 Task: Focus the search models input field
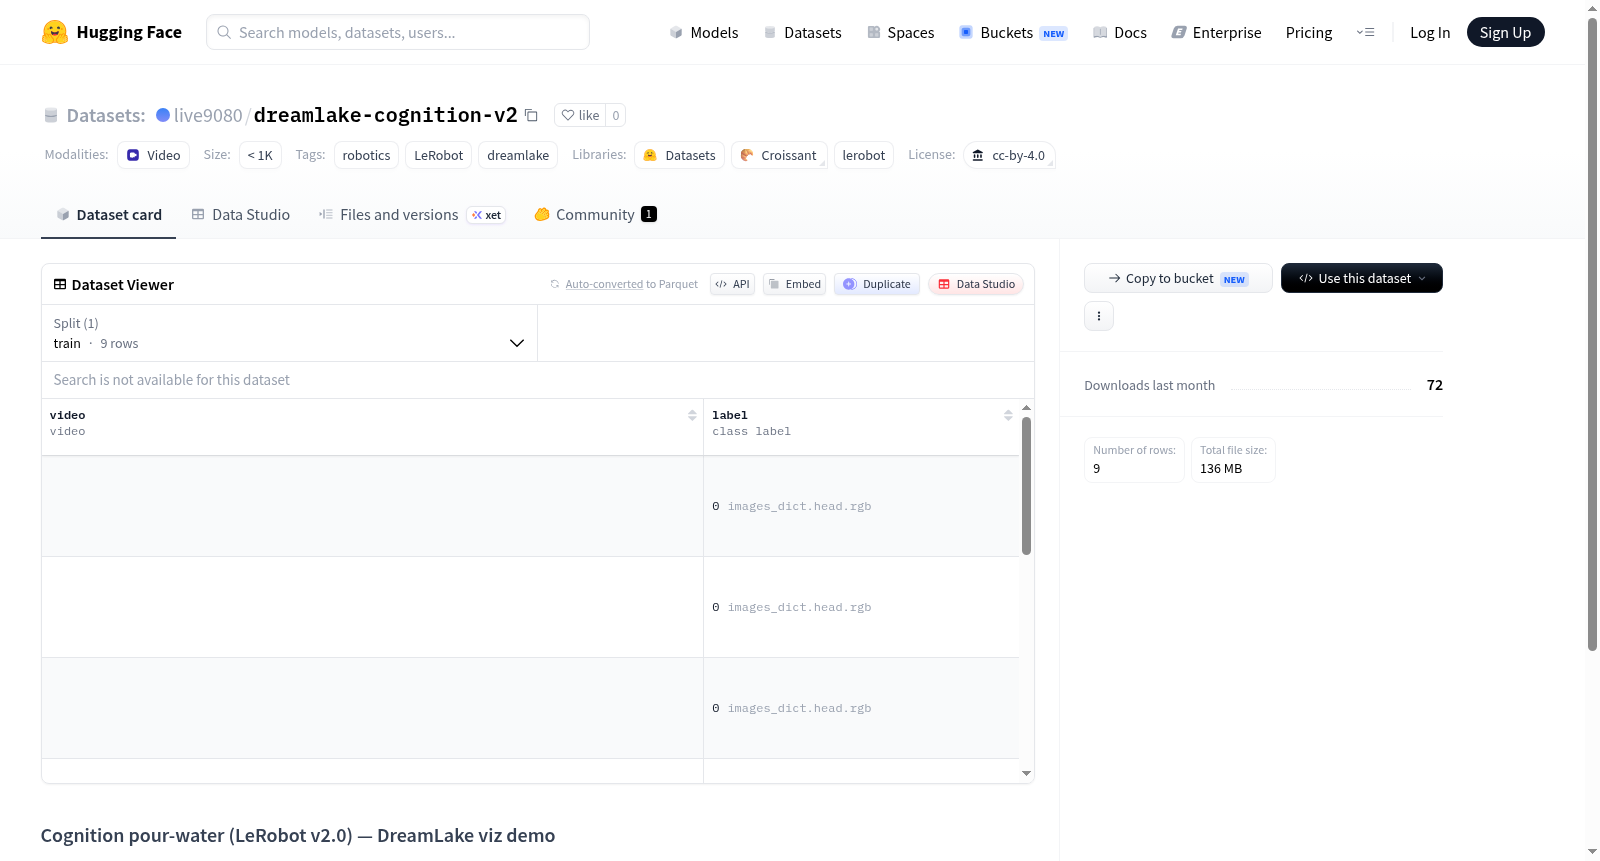tap(398, 32)
